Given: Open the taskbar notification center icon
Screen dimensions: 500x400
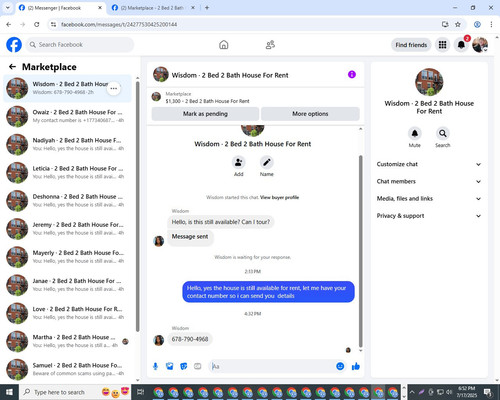Looking at the screenshot, I should coord(488,392).
